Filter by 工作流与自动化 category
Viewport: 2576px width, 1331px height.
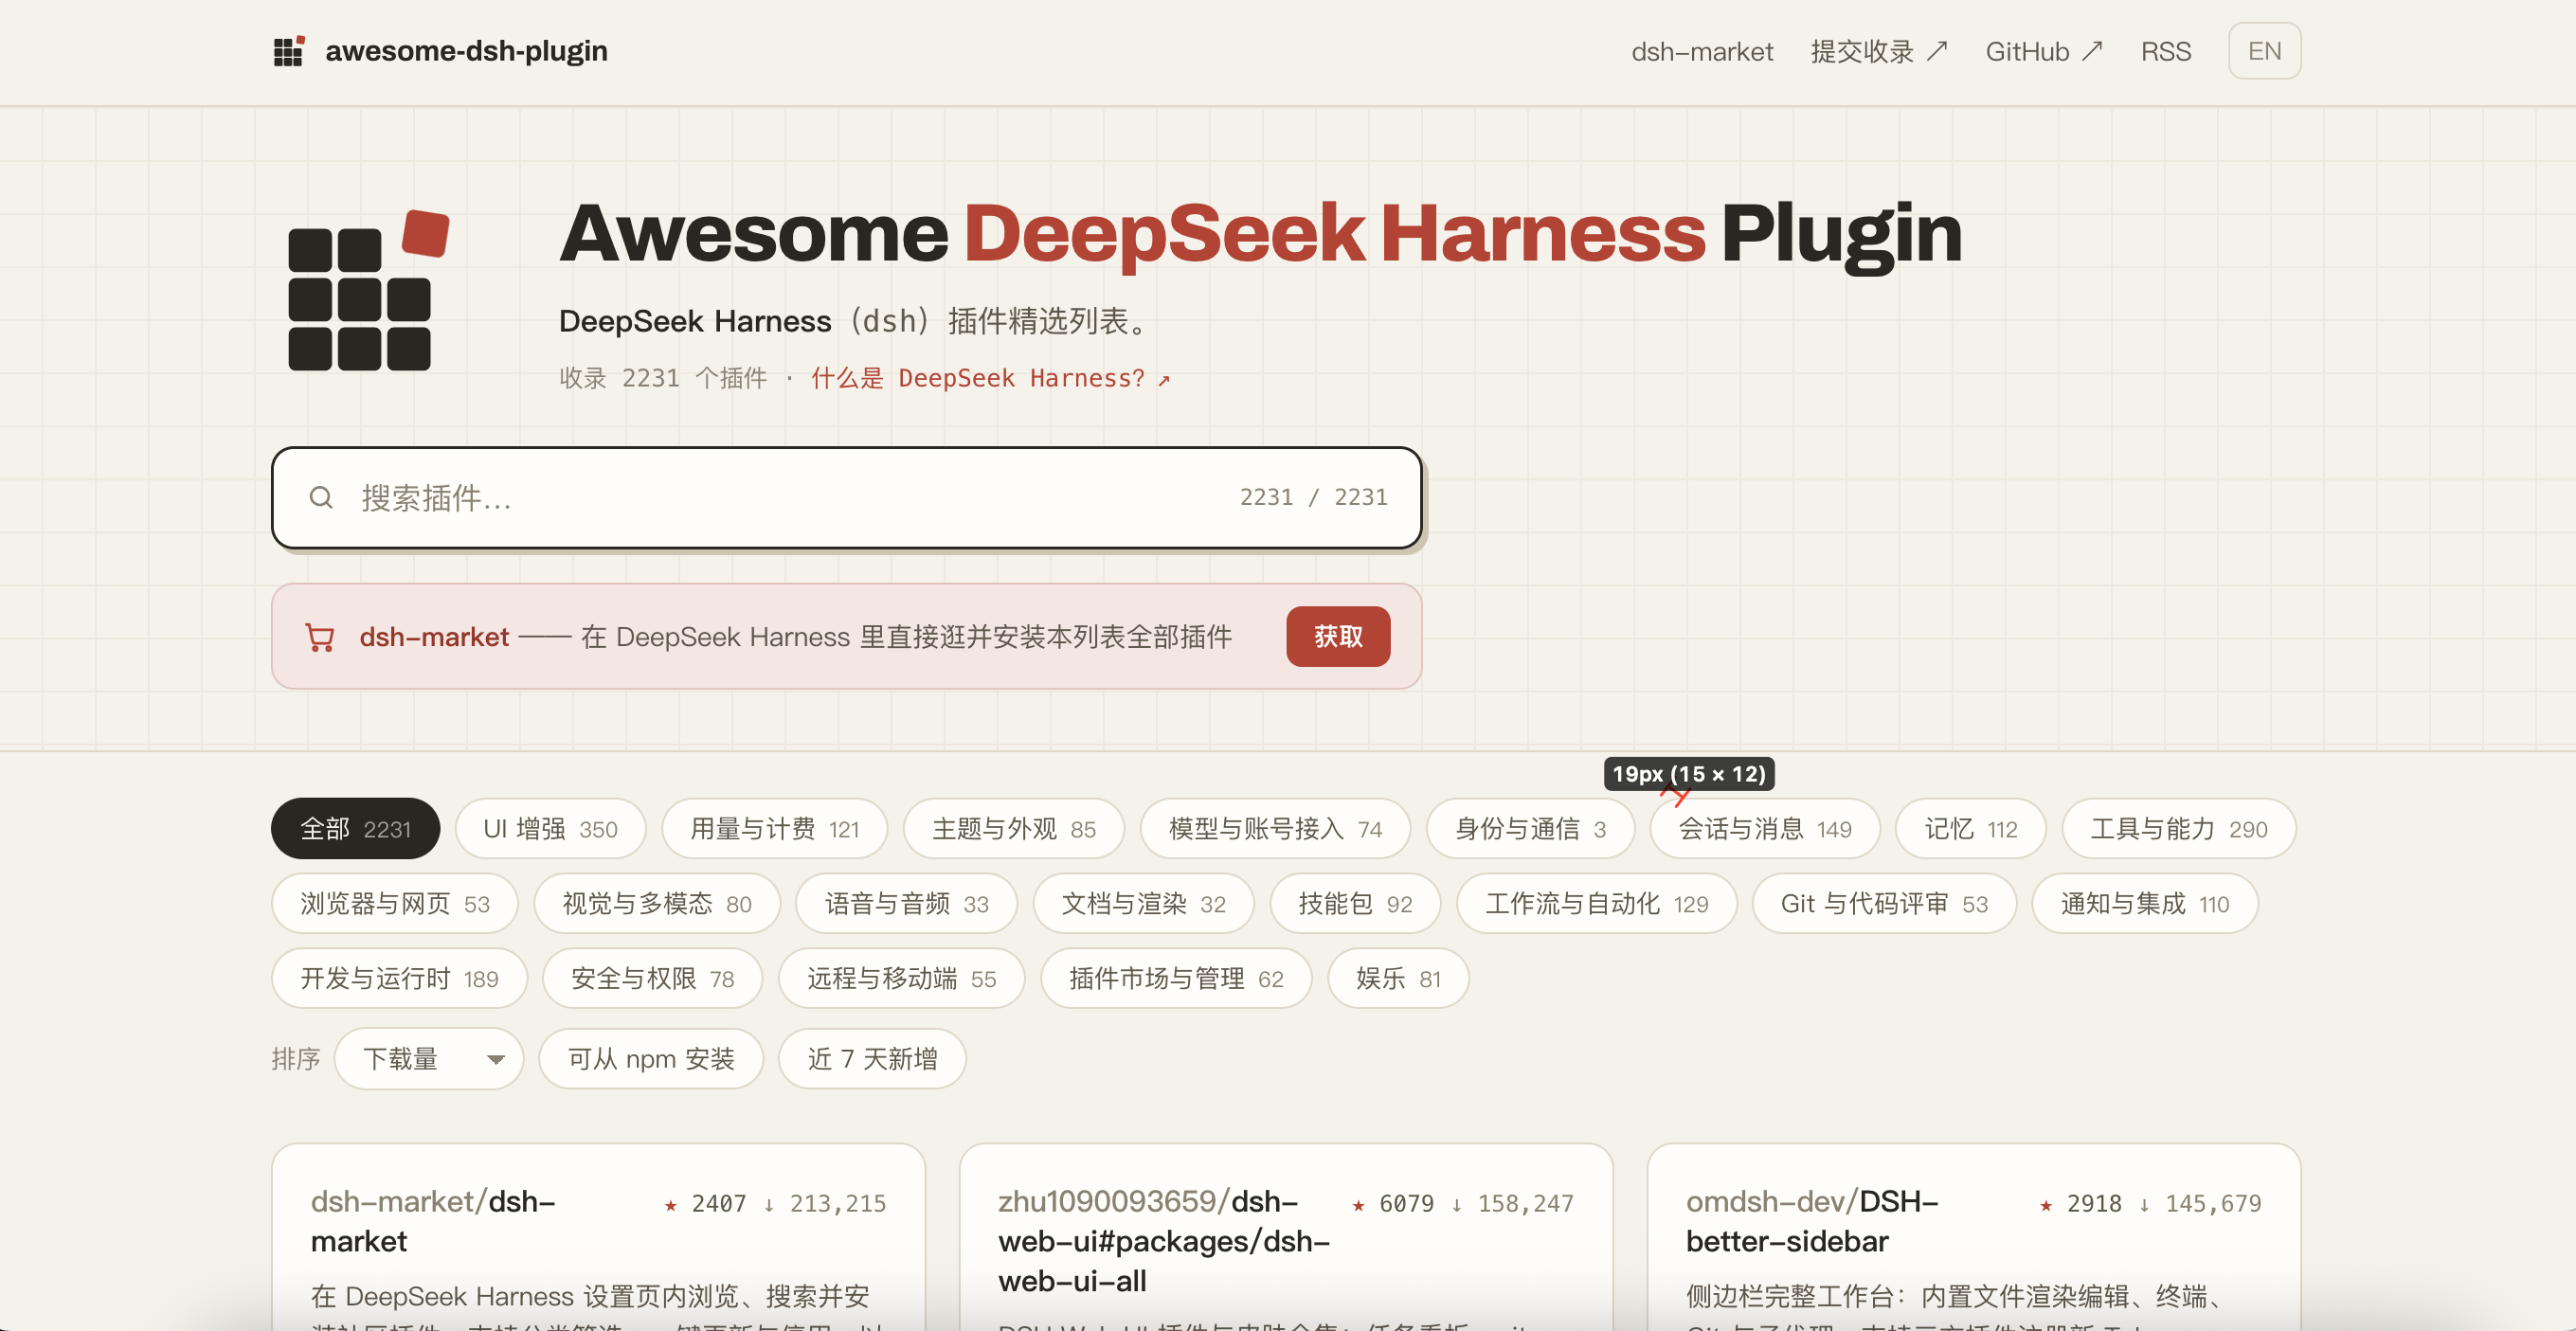1596,904
